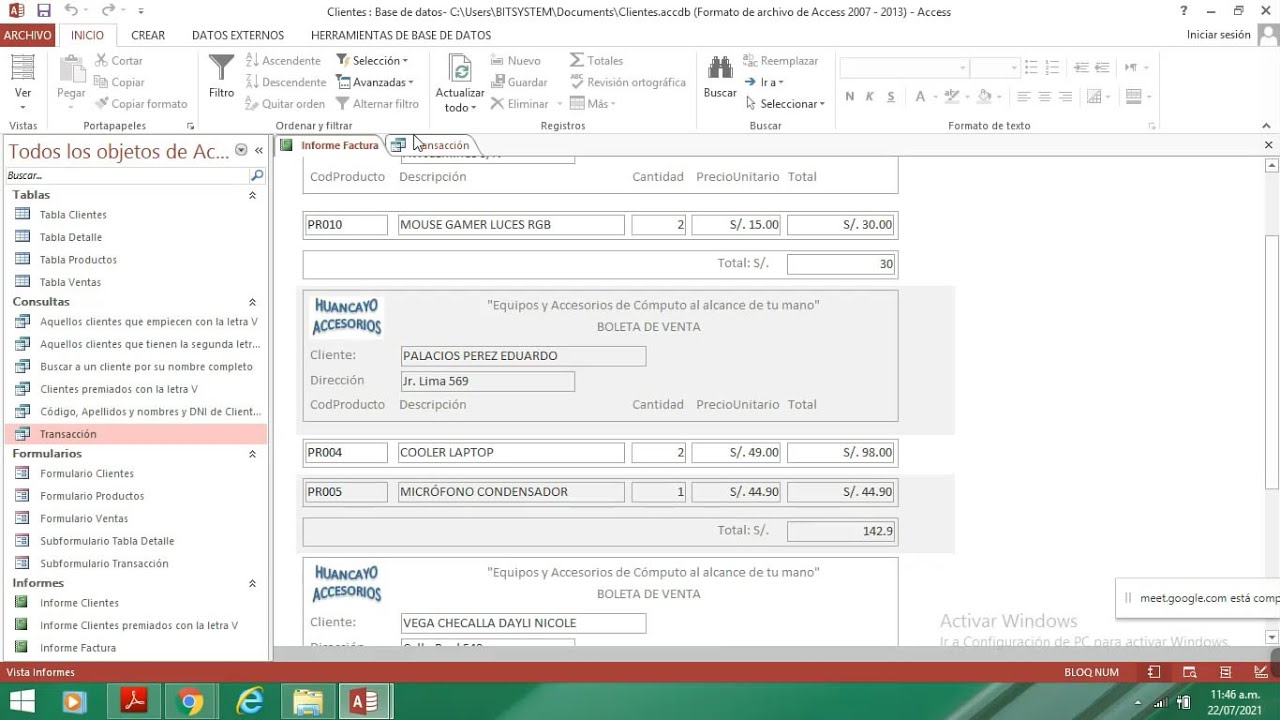Click Iniciar sesión

pyautogui.click(x=1218, y=34)
